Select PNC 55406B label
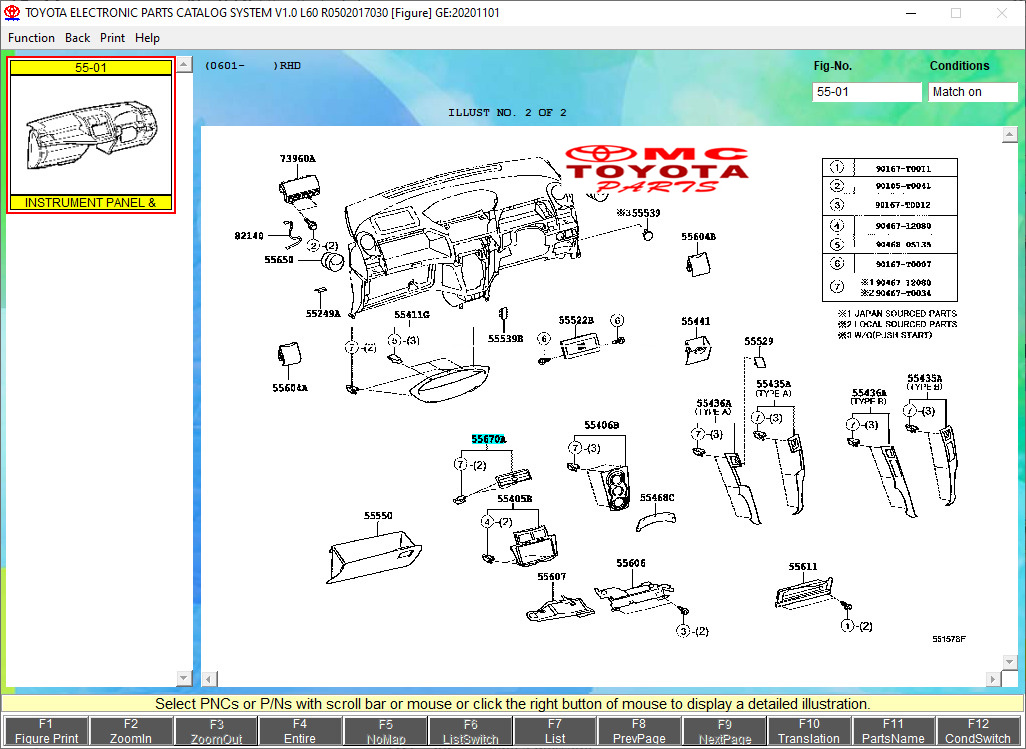 602,425
